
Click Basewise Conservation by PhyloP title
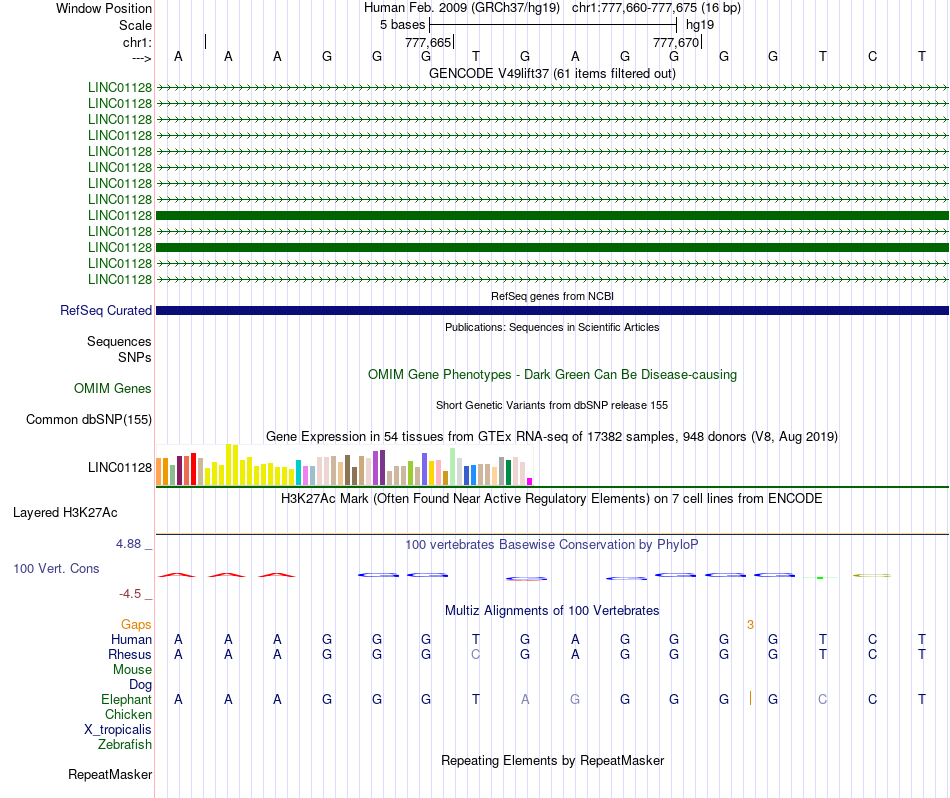pyautogui.click(x=552, y=544)
